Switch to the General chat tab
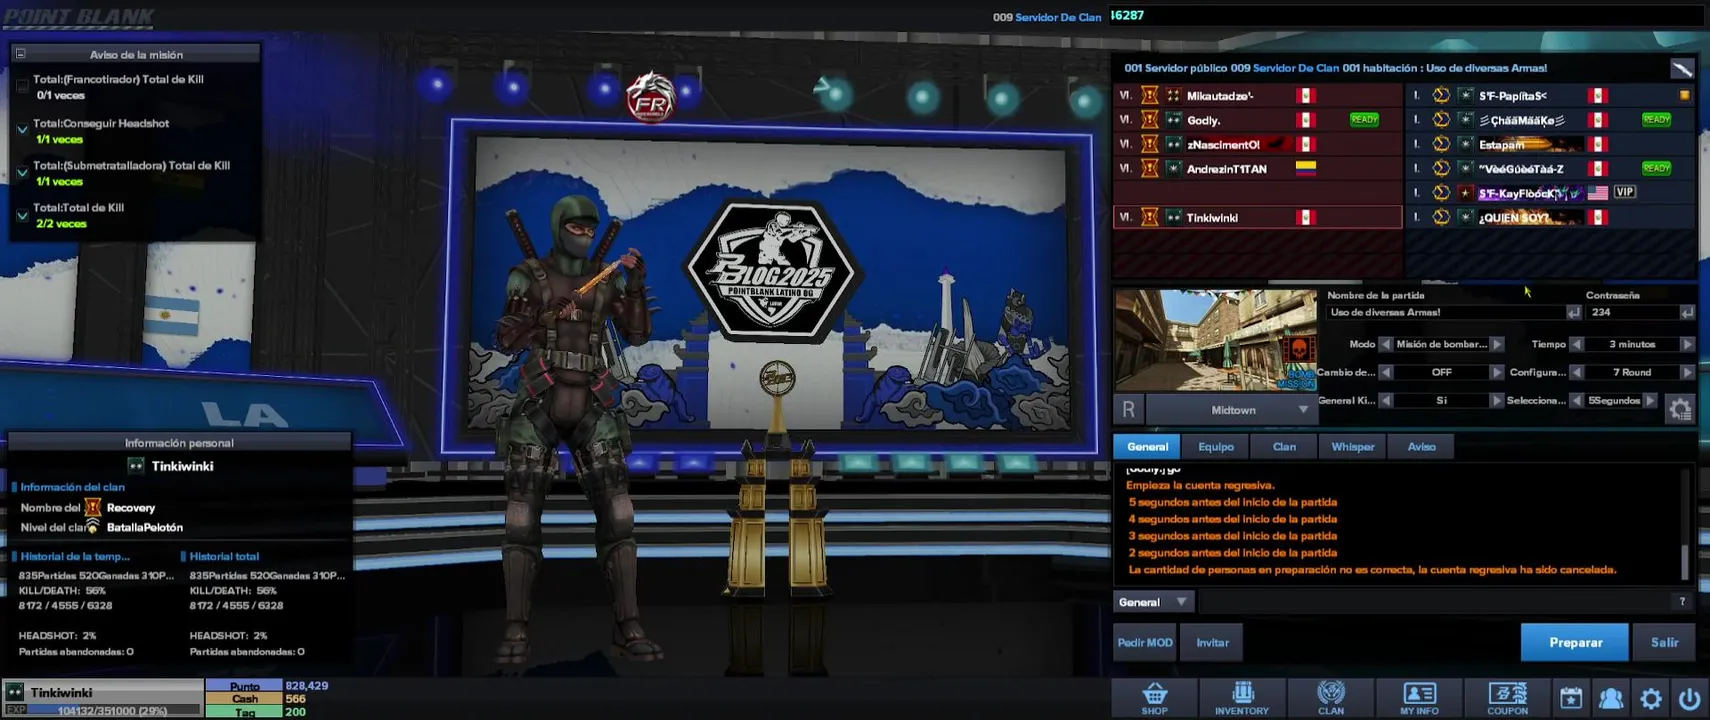The height and width of the screenshot is (720, 1710). click(1147, 446)
